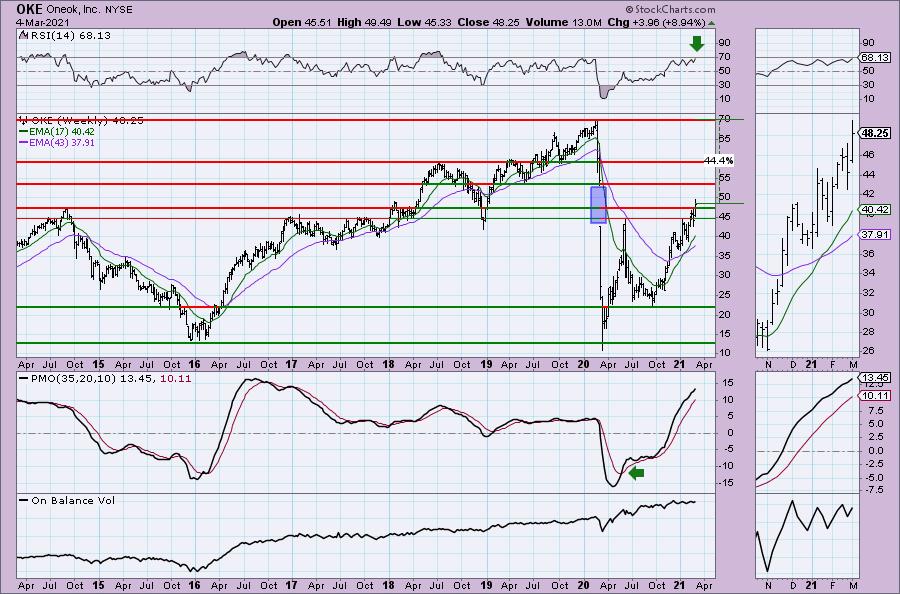Click the 68.13 RSI tag on right panel

876,57
